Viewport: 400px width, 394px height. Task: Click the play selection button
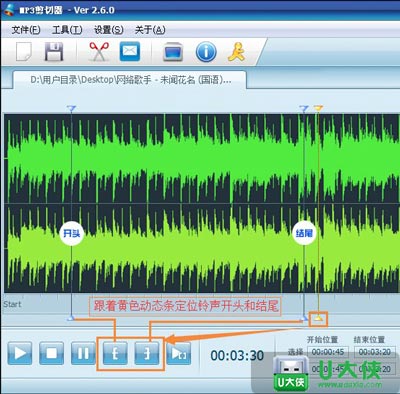point(179,353)
